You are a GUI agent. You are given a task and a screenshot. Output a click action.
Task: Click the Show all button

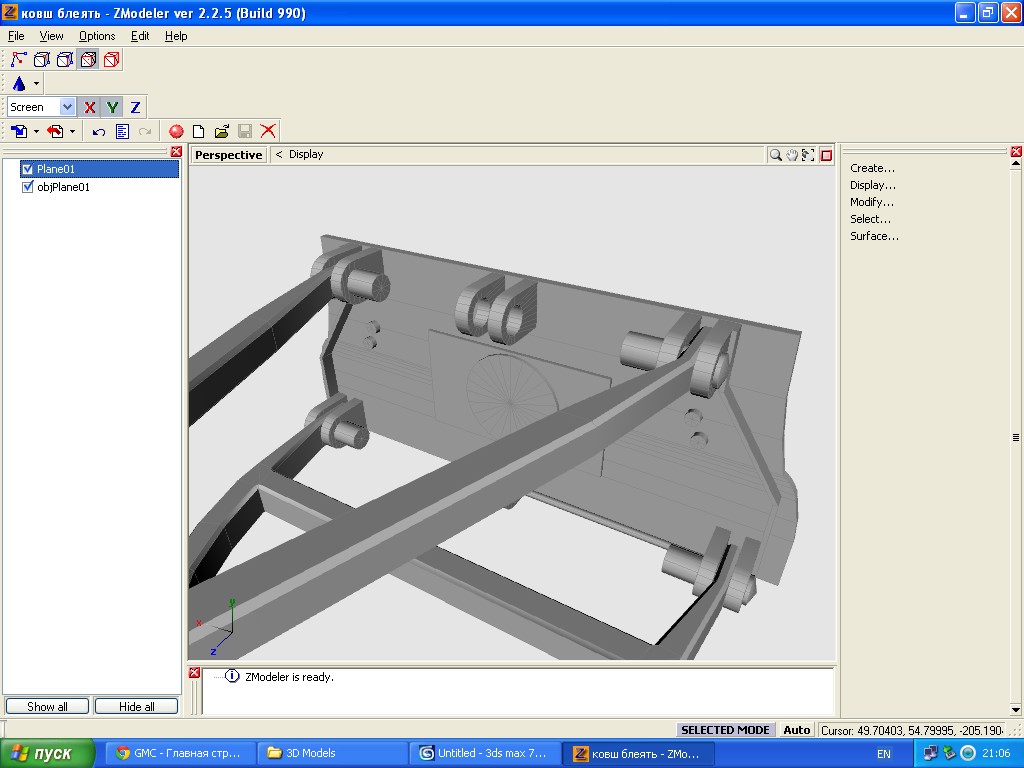pyautogui.click(x=47, y=706)
